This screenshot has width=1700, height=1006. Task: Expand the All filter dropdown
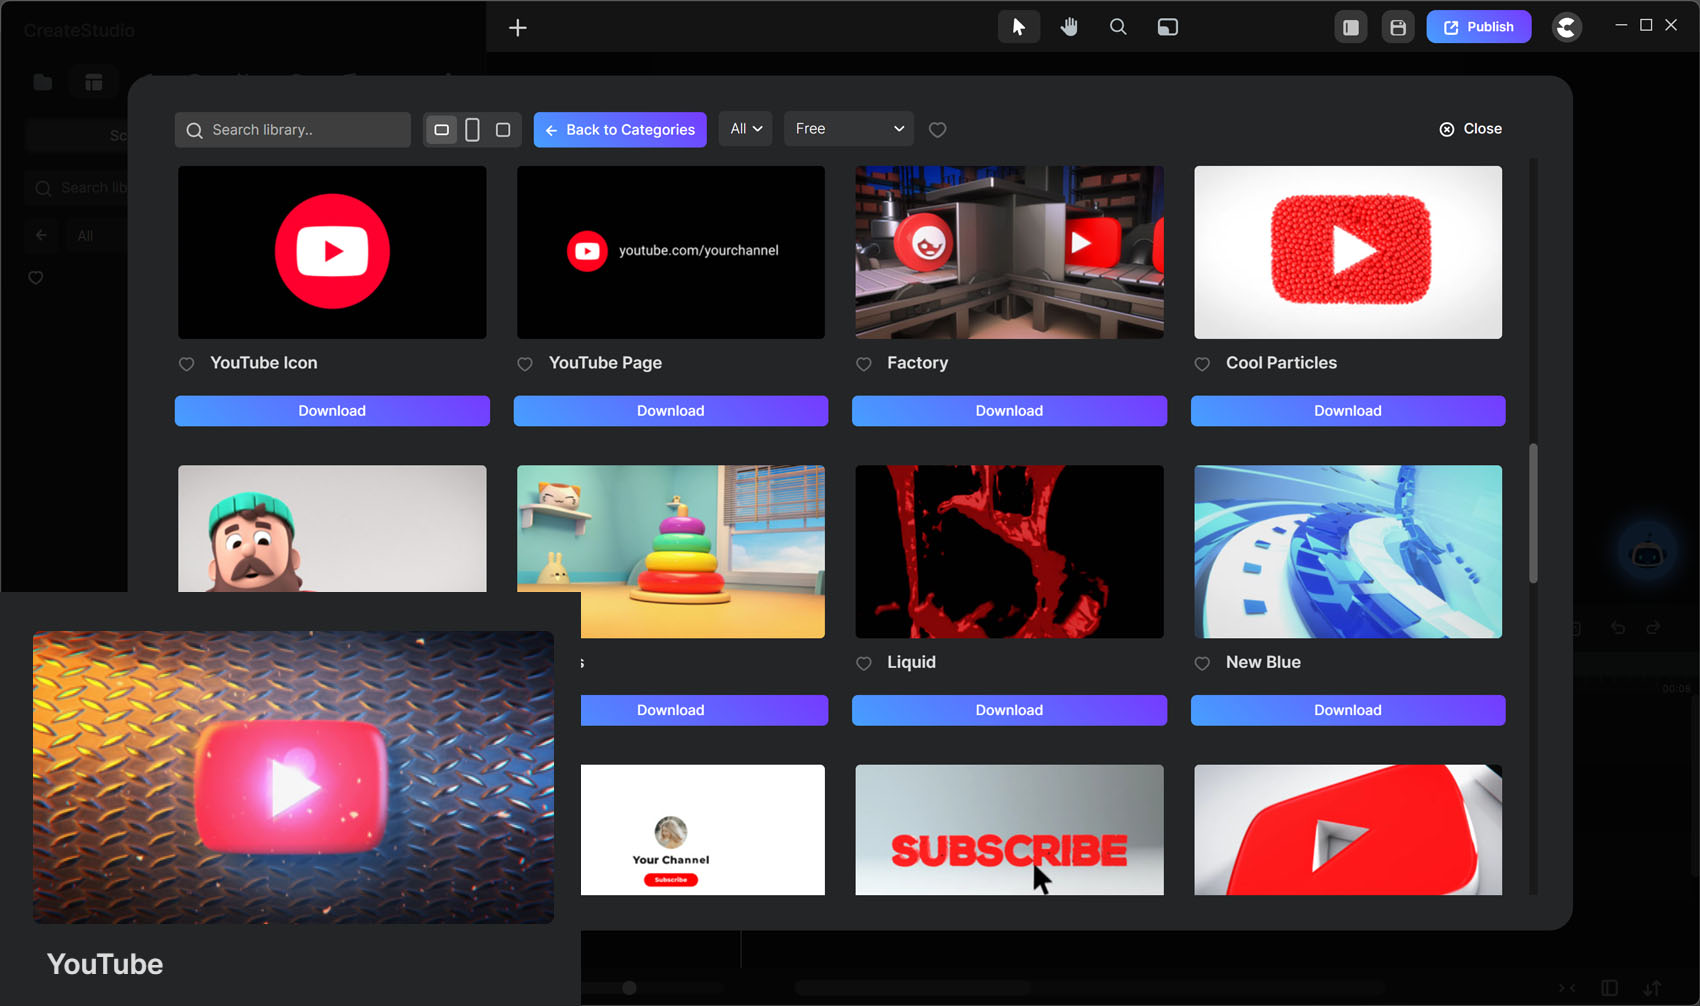[745, 129]
